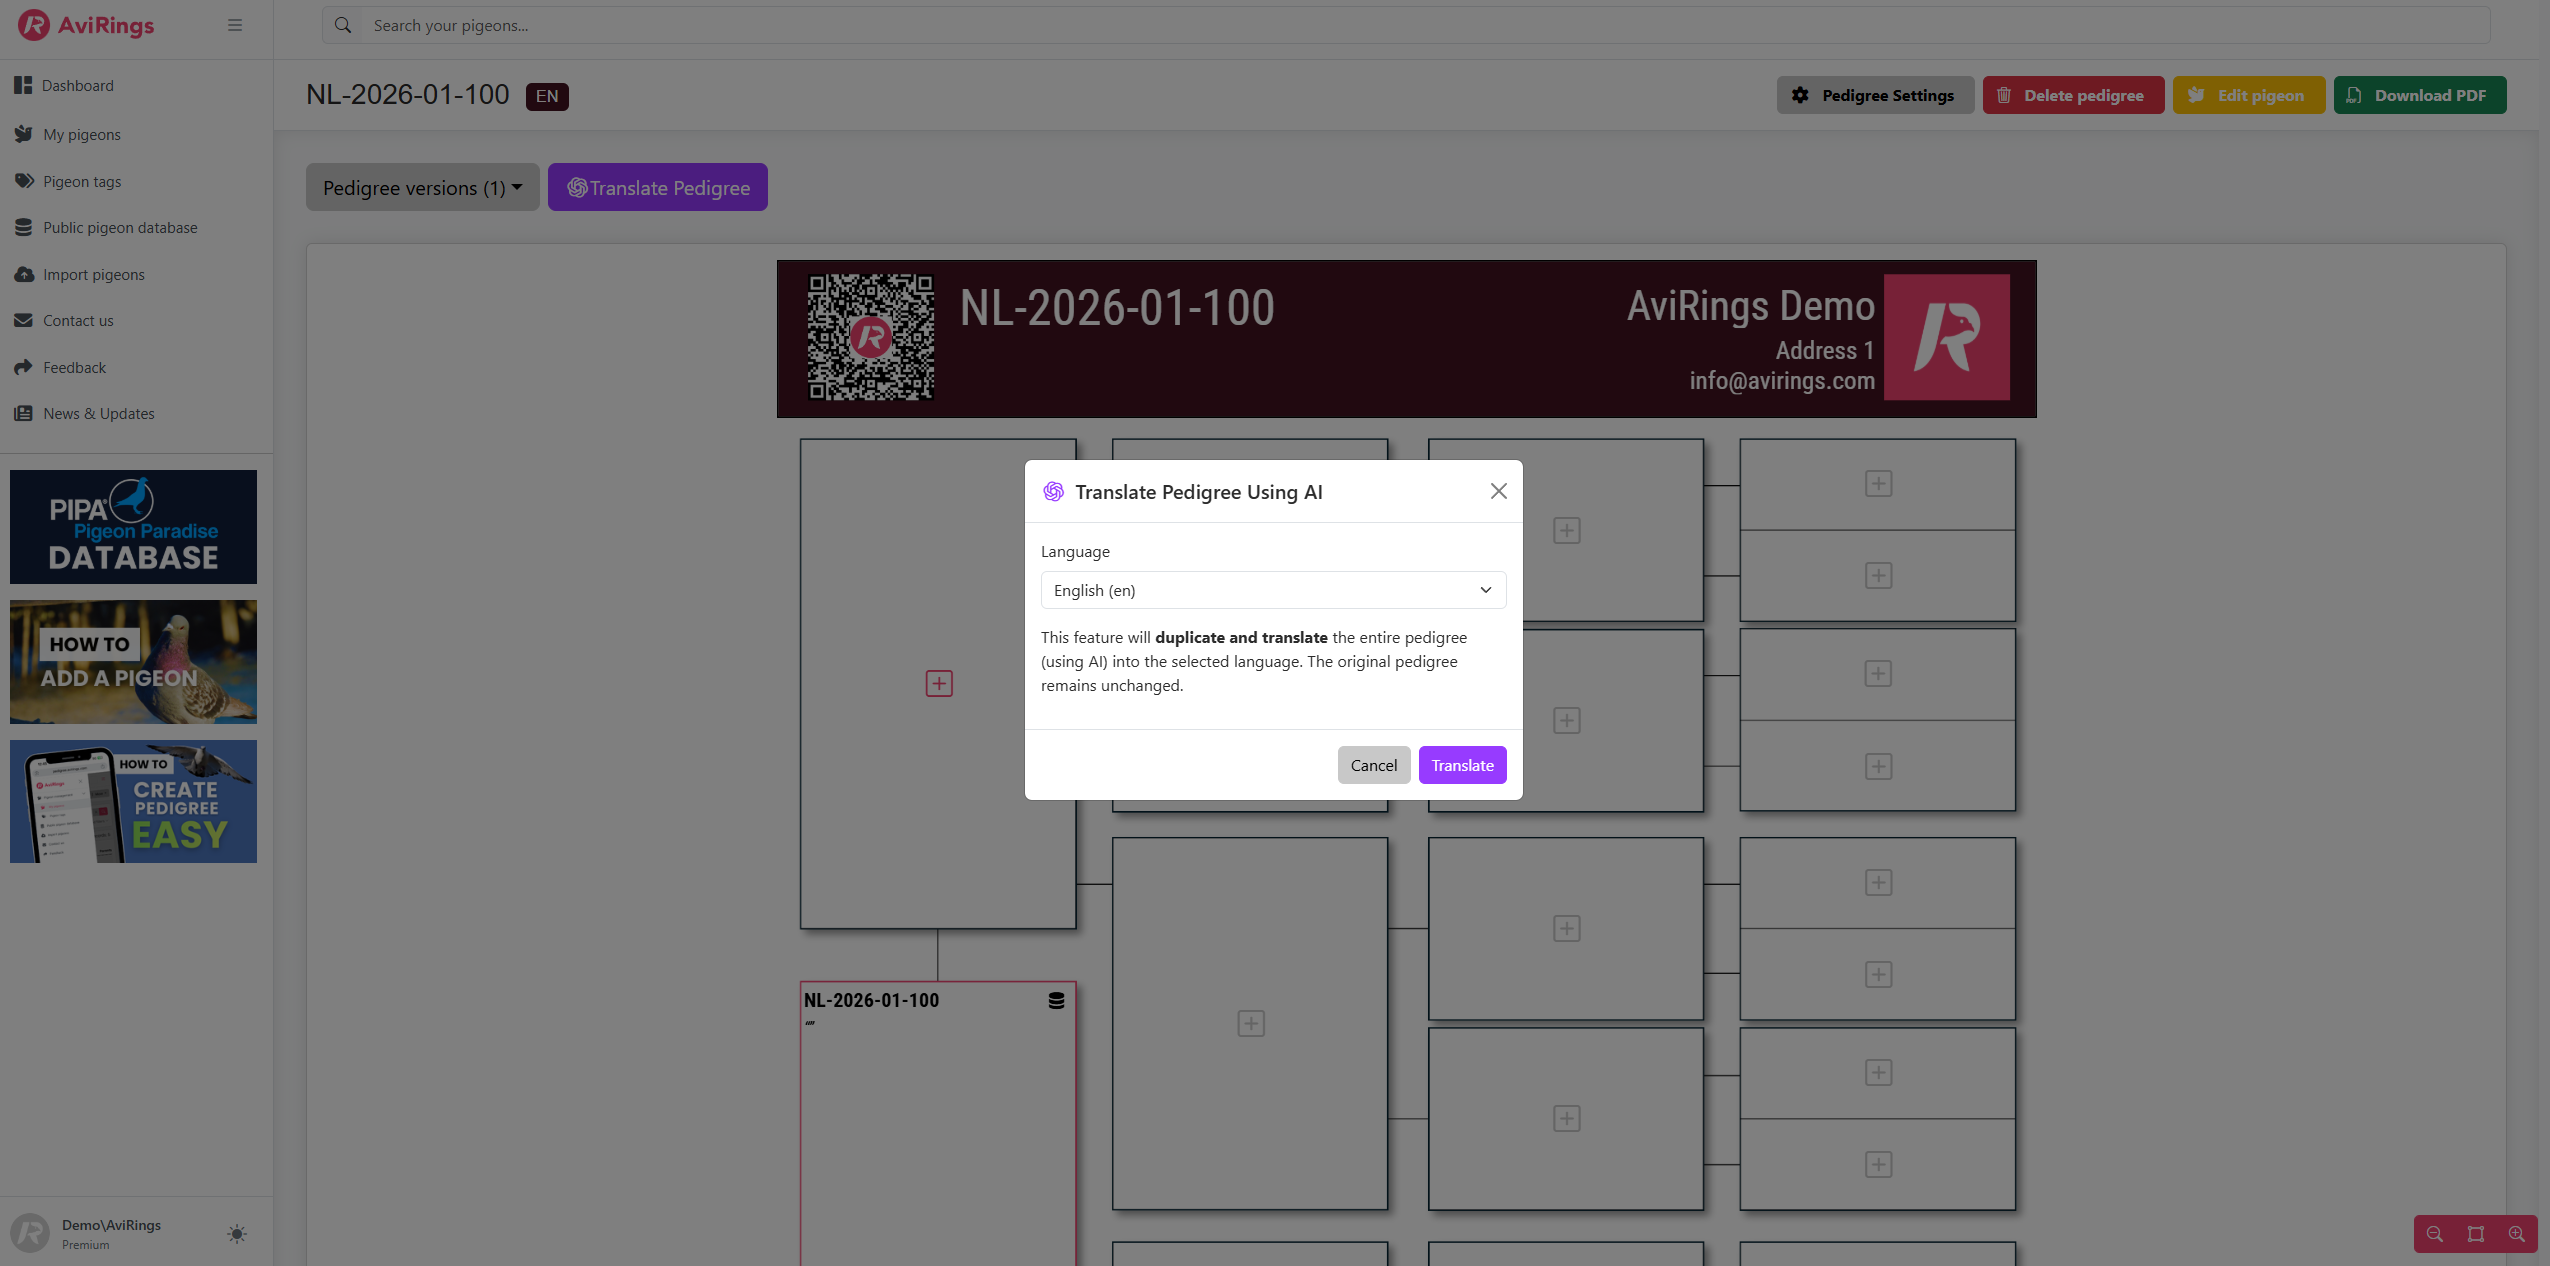Viewport: 2550px width, 1266px height.
Task: Expand the Pedigree versions (1) dropdown
Action: tap(422, 188)
